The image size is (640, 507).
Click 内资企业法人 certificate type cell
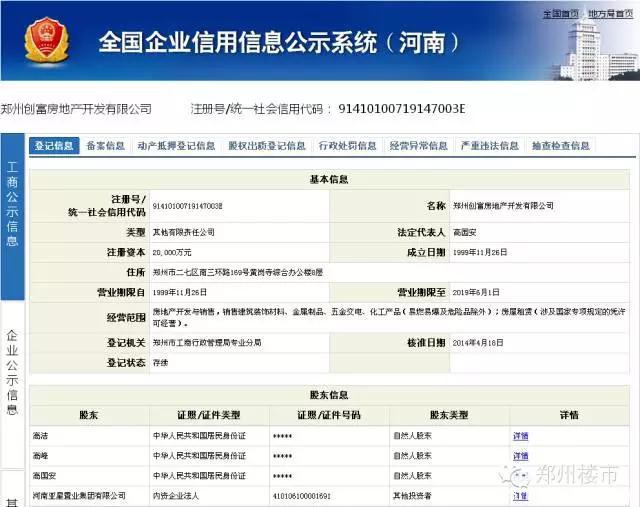tap(176, 496)
